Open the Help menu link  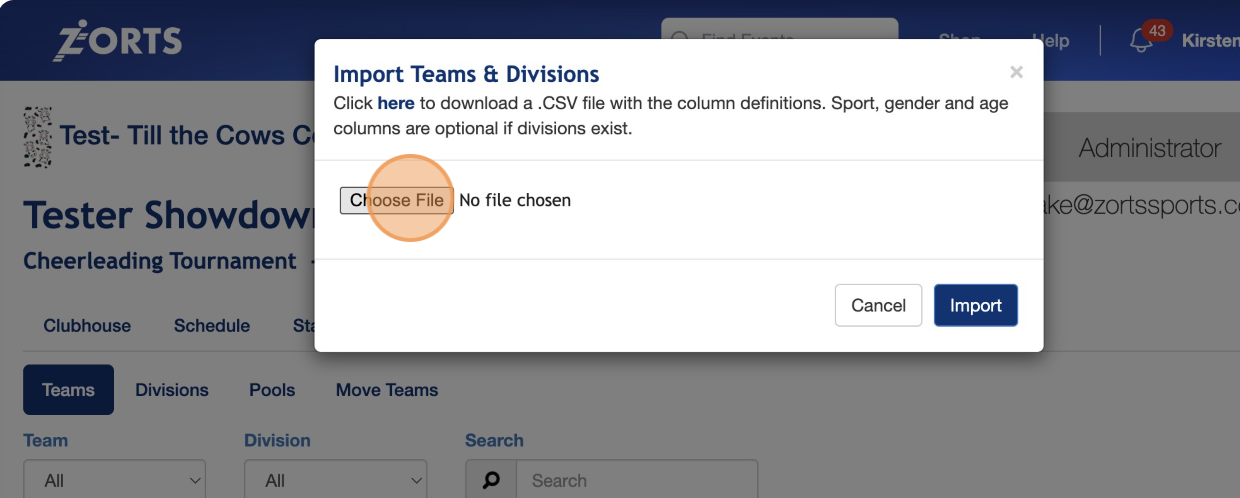coord(1050,41)
